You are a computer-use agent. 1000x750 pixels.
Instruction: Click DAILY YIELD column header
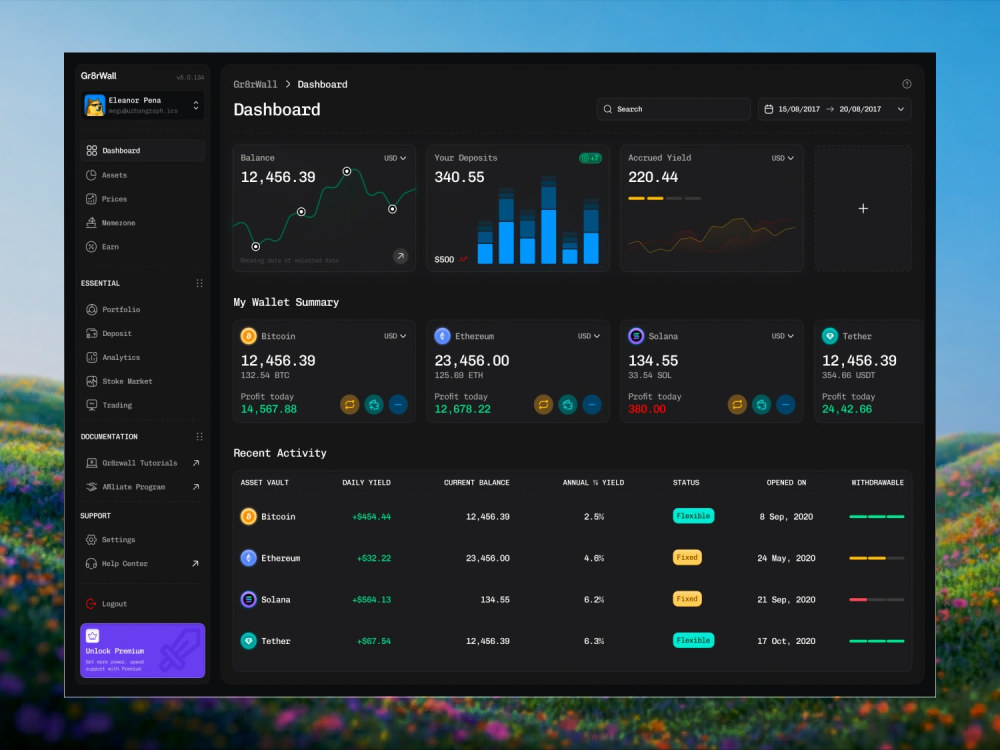click(366, 483)
